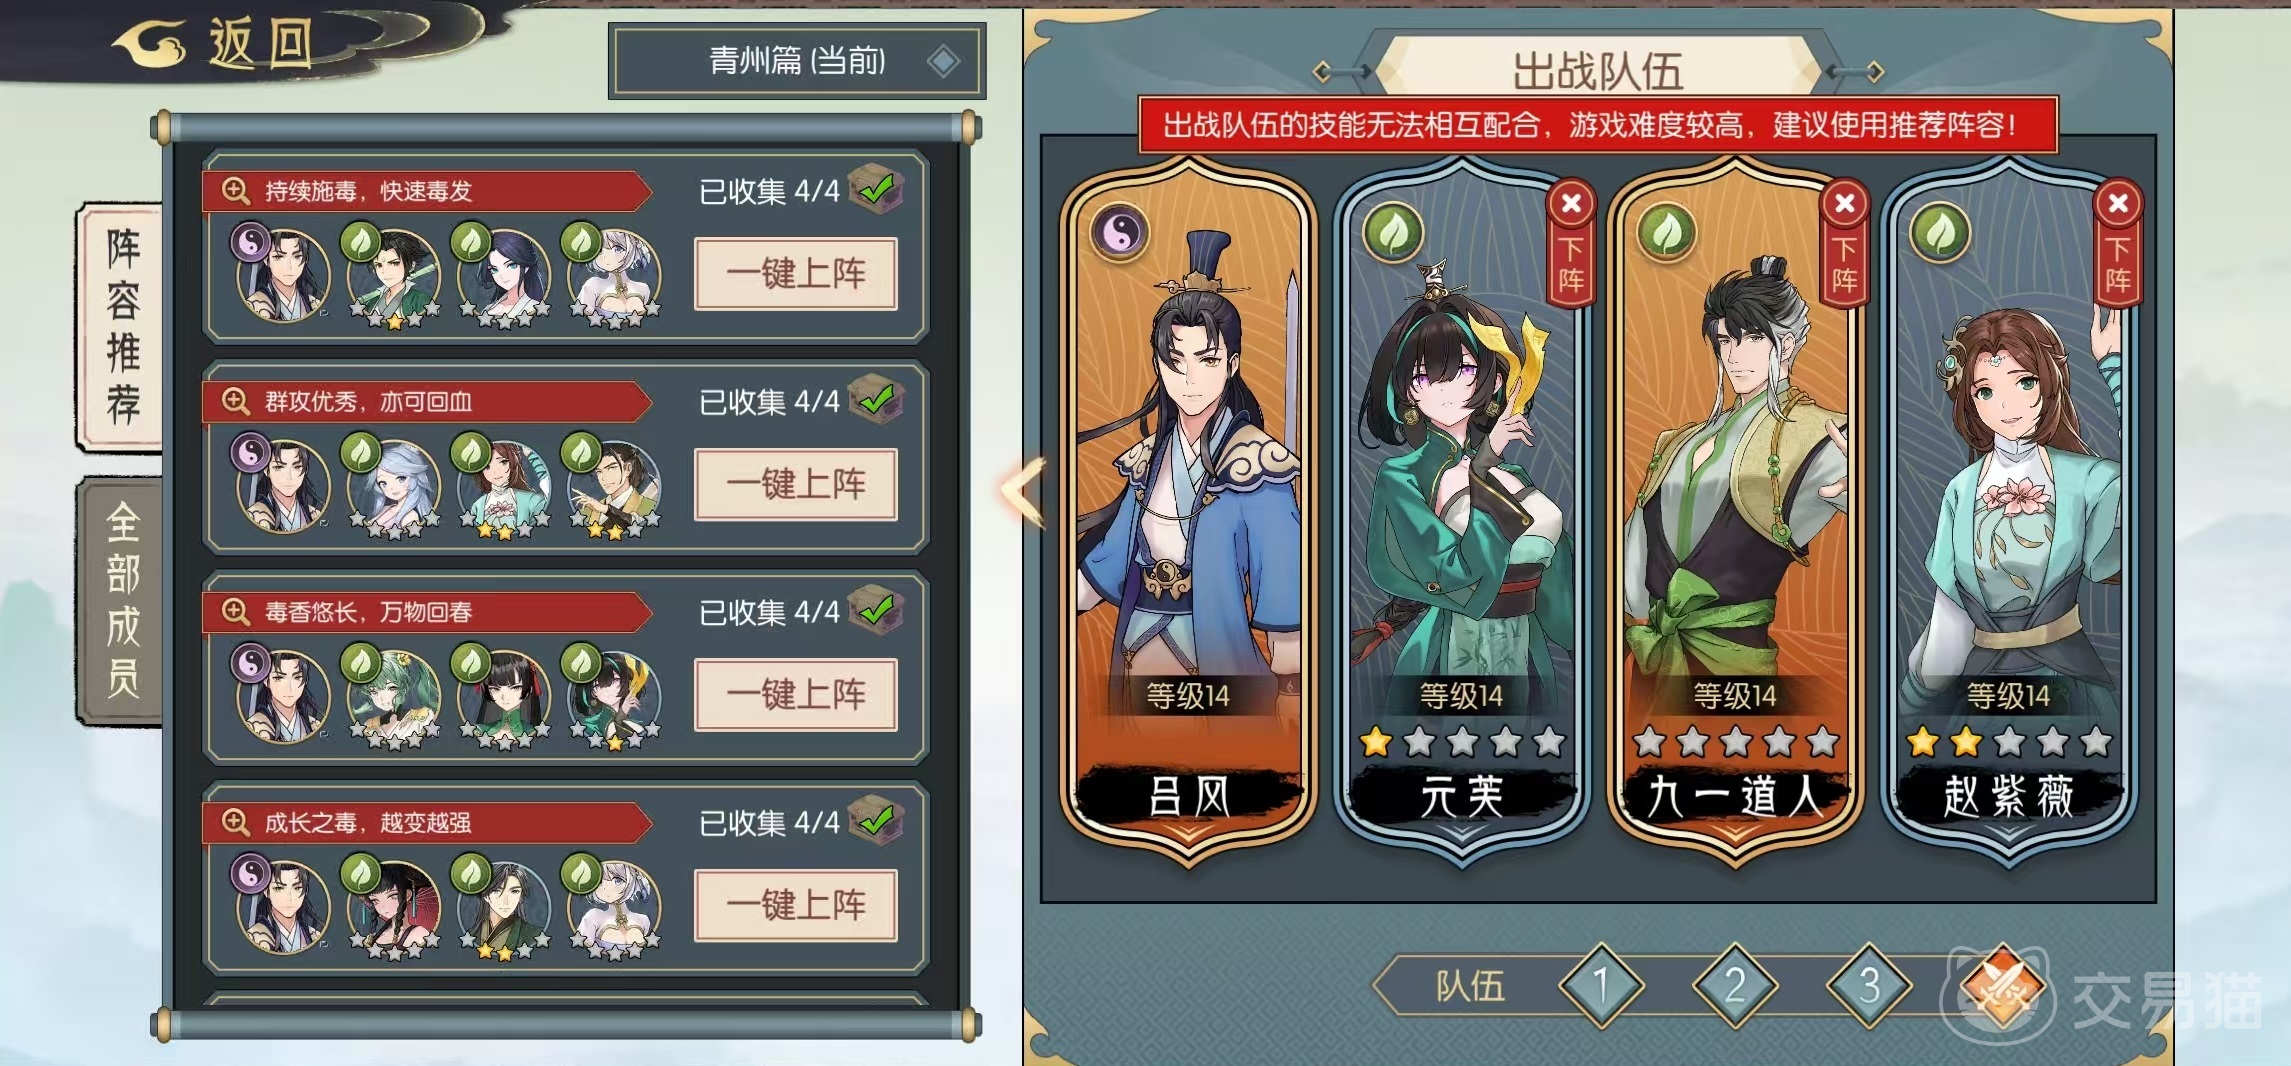Tap the yin-yang icon on 吕风's card

pos(1121,232)
